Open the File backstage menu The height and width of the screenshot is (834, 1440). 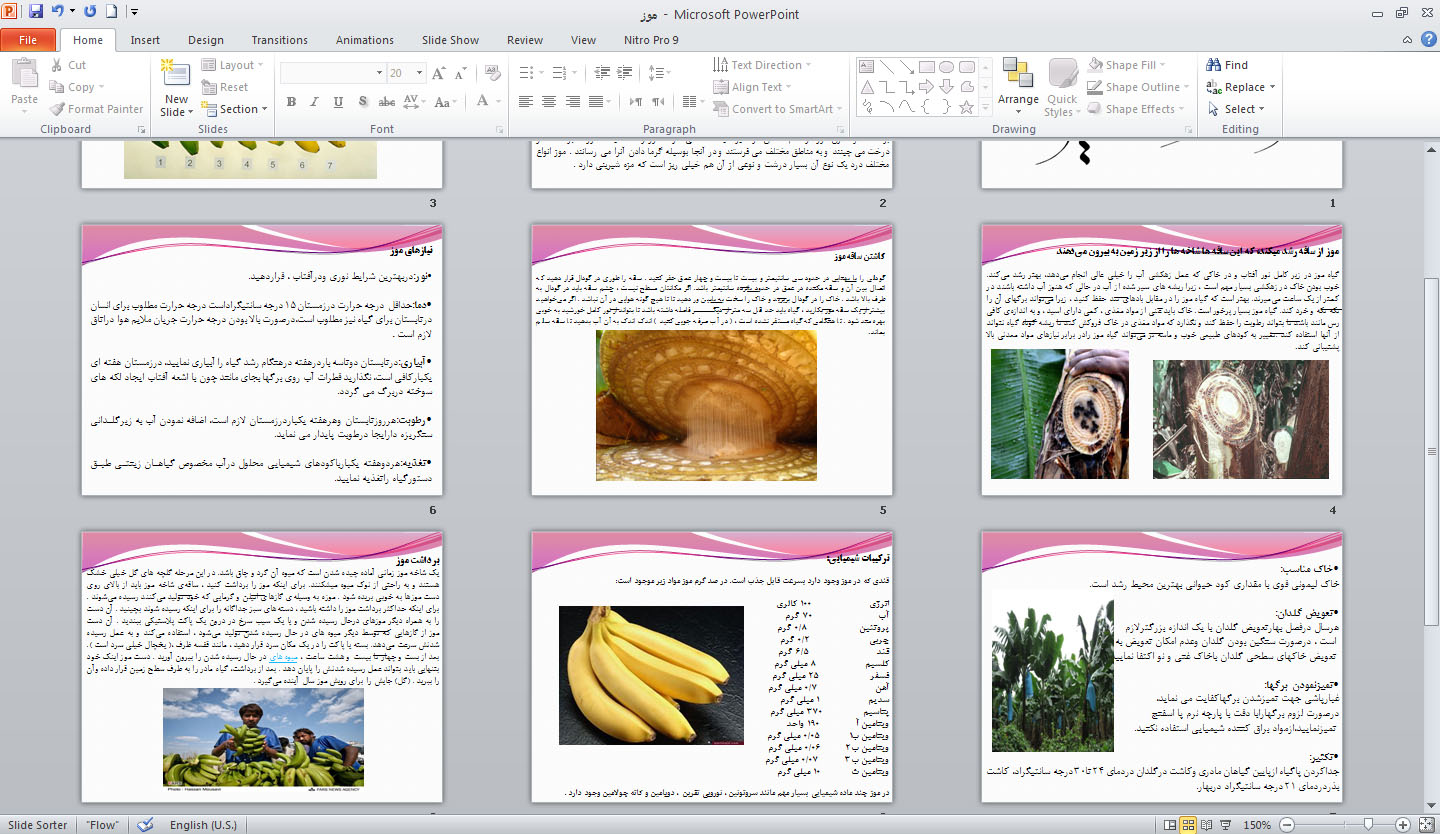pos(28,40)
